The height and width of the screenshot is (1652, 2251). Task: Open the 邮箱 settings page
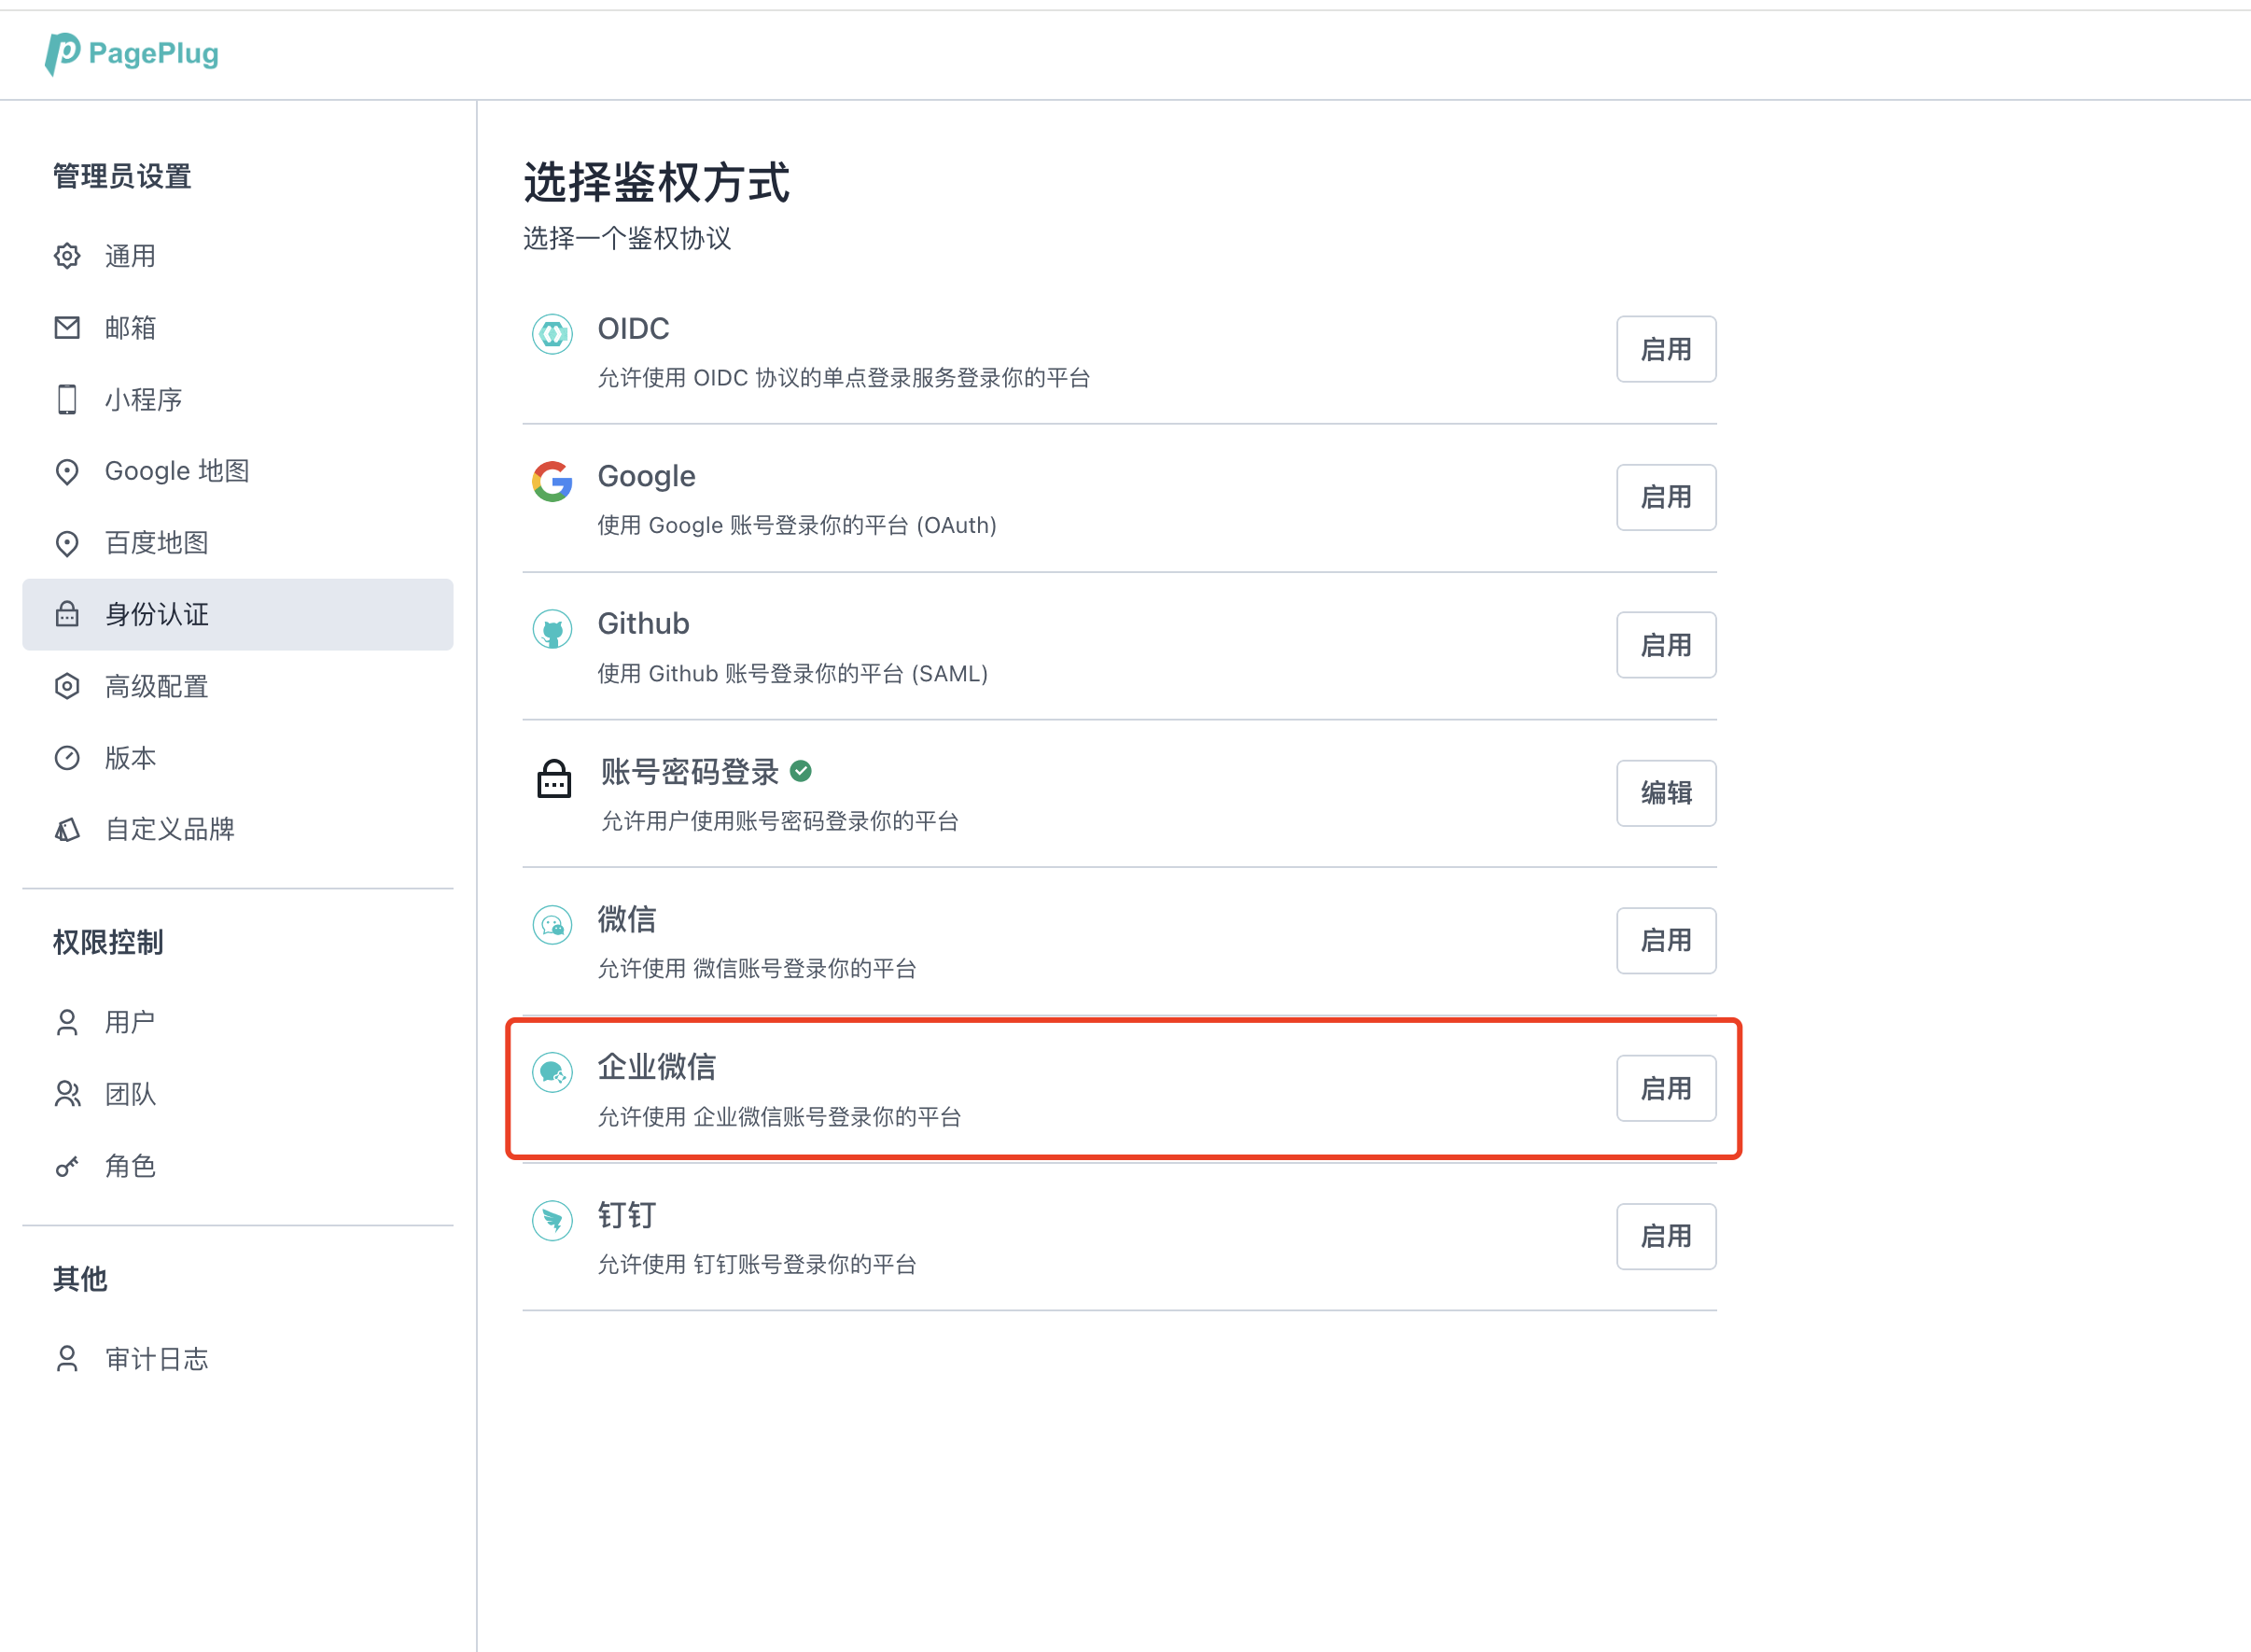[x=238, y=328]
